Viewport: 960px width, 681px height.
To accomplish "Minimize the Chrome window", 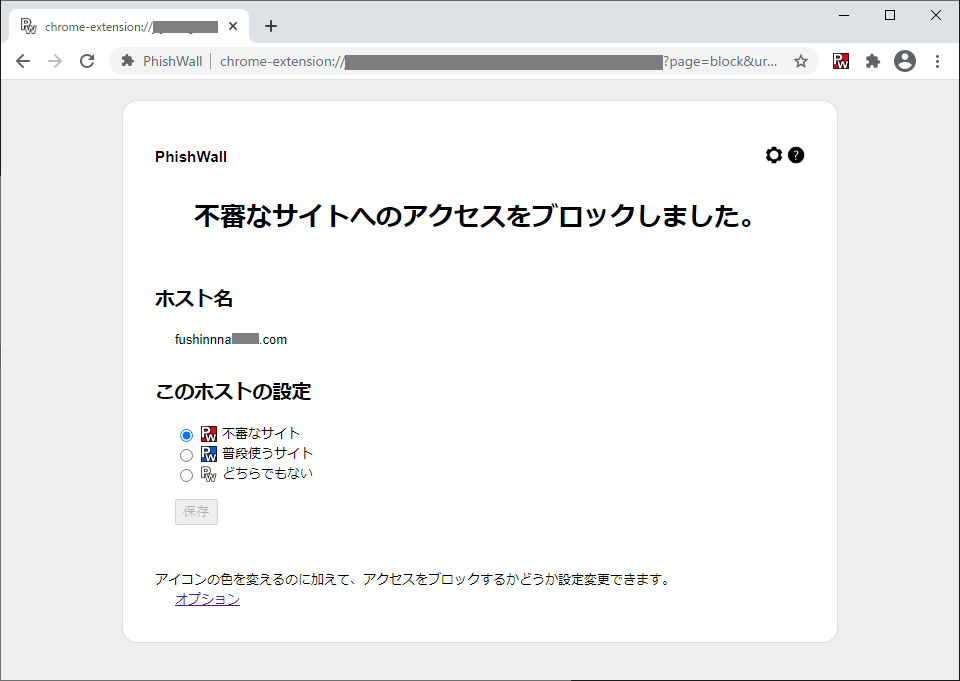I will tap(844, 15).
